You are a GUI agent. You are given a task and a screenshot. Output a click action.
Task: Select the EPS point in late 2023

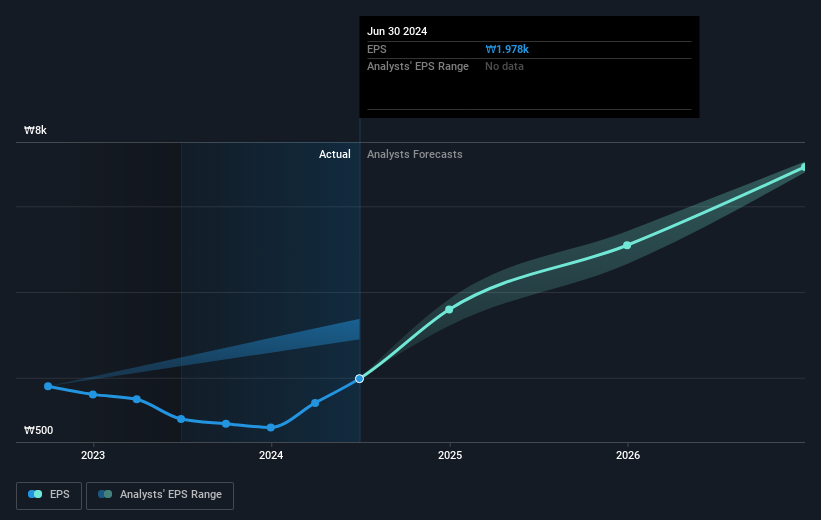[x=226, y=424]
